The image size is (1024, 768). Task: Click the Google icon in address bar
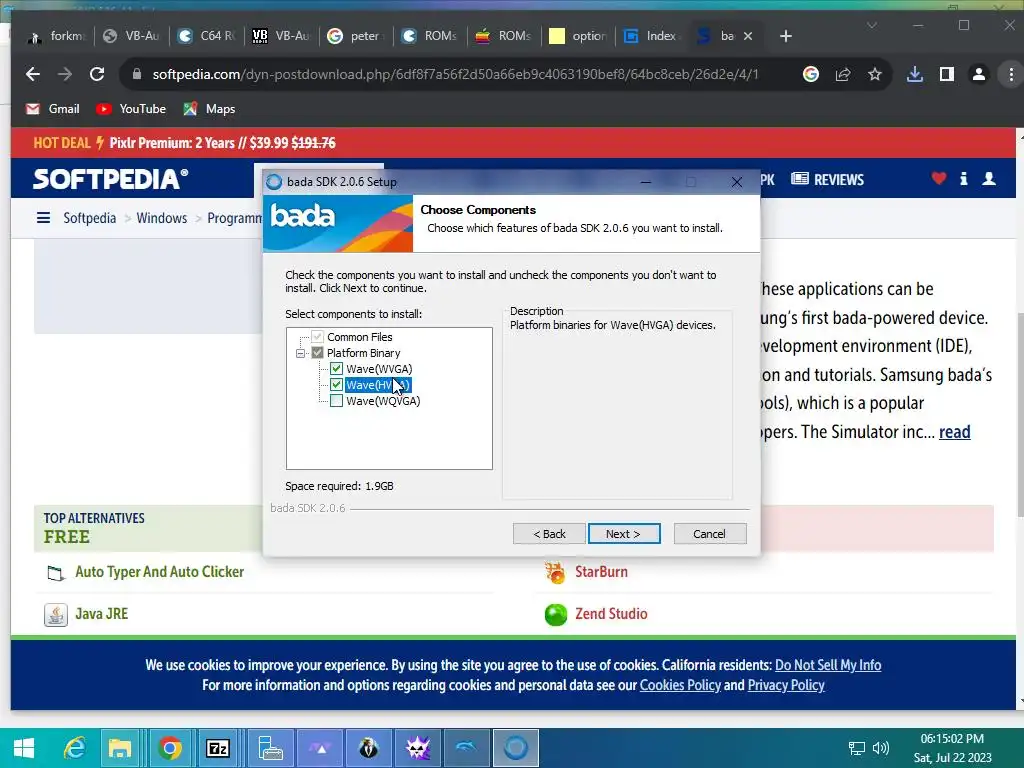click(x=810, y=74)
